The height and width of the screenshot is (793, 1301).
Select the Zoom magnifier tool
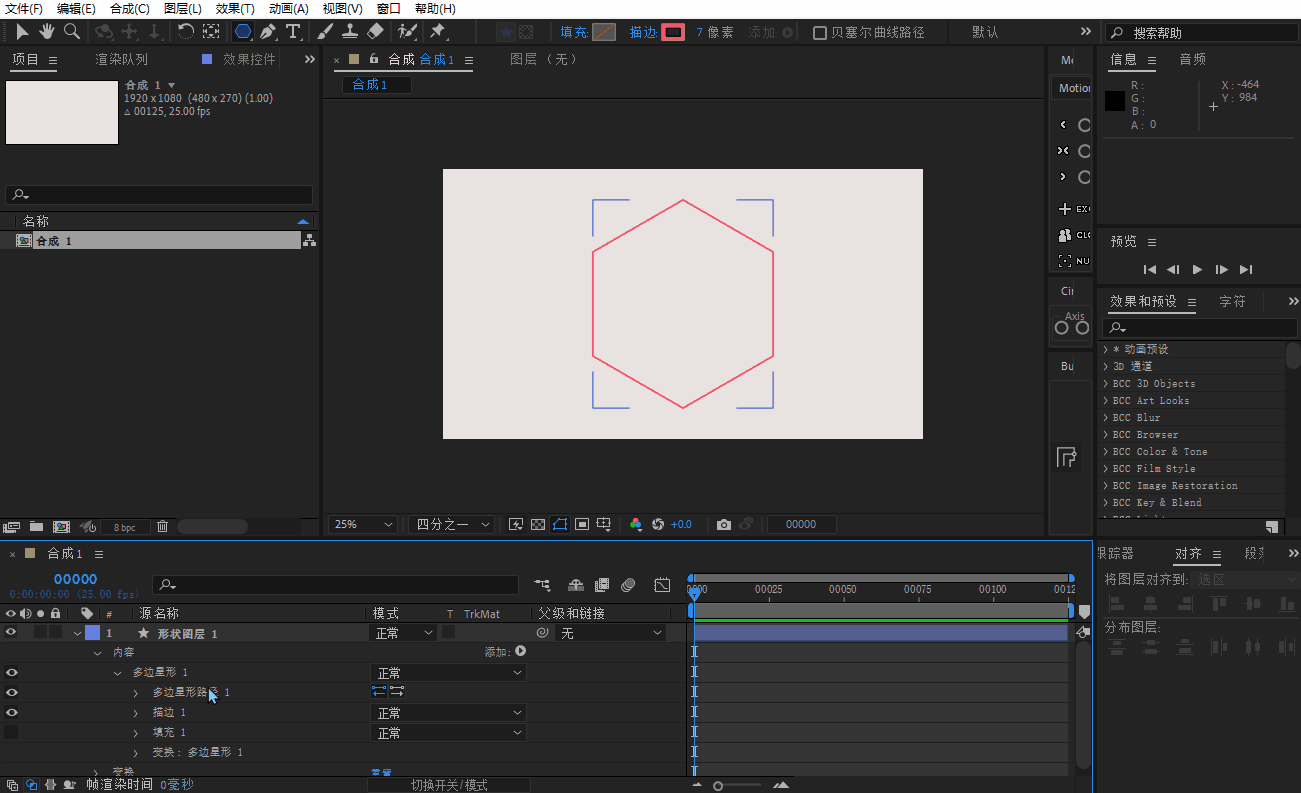point(72,32)
